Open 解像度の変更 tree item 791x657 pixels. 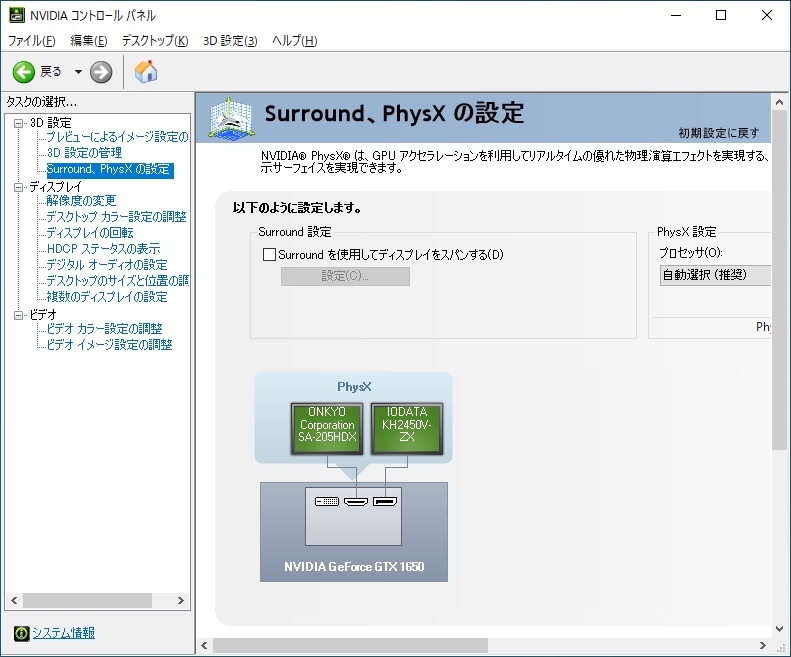[x=81, y=201]
